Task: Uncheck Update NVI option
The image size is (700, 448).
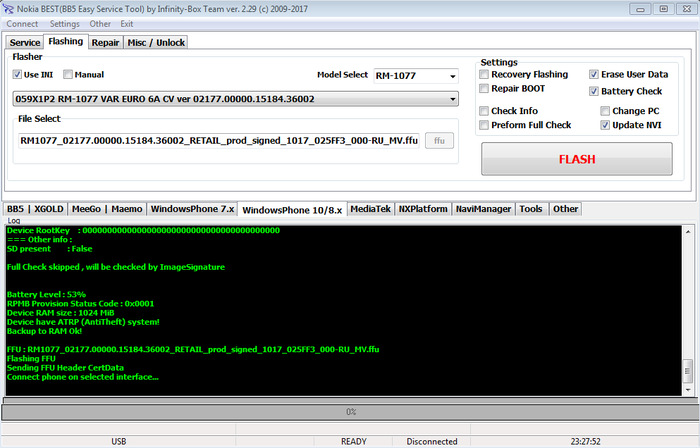Action: [605, 125]
